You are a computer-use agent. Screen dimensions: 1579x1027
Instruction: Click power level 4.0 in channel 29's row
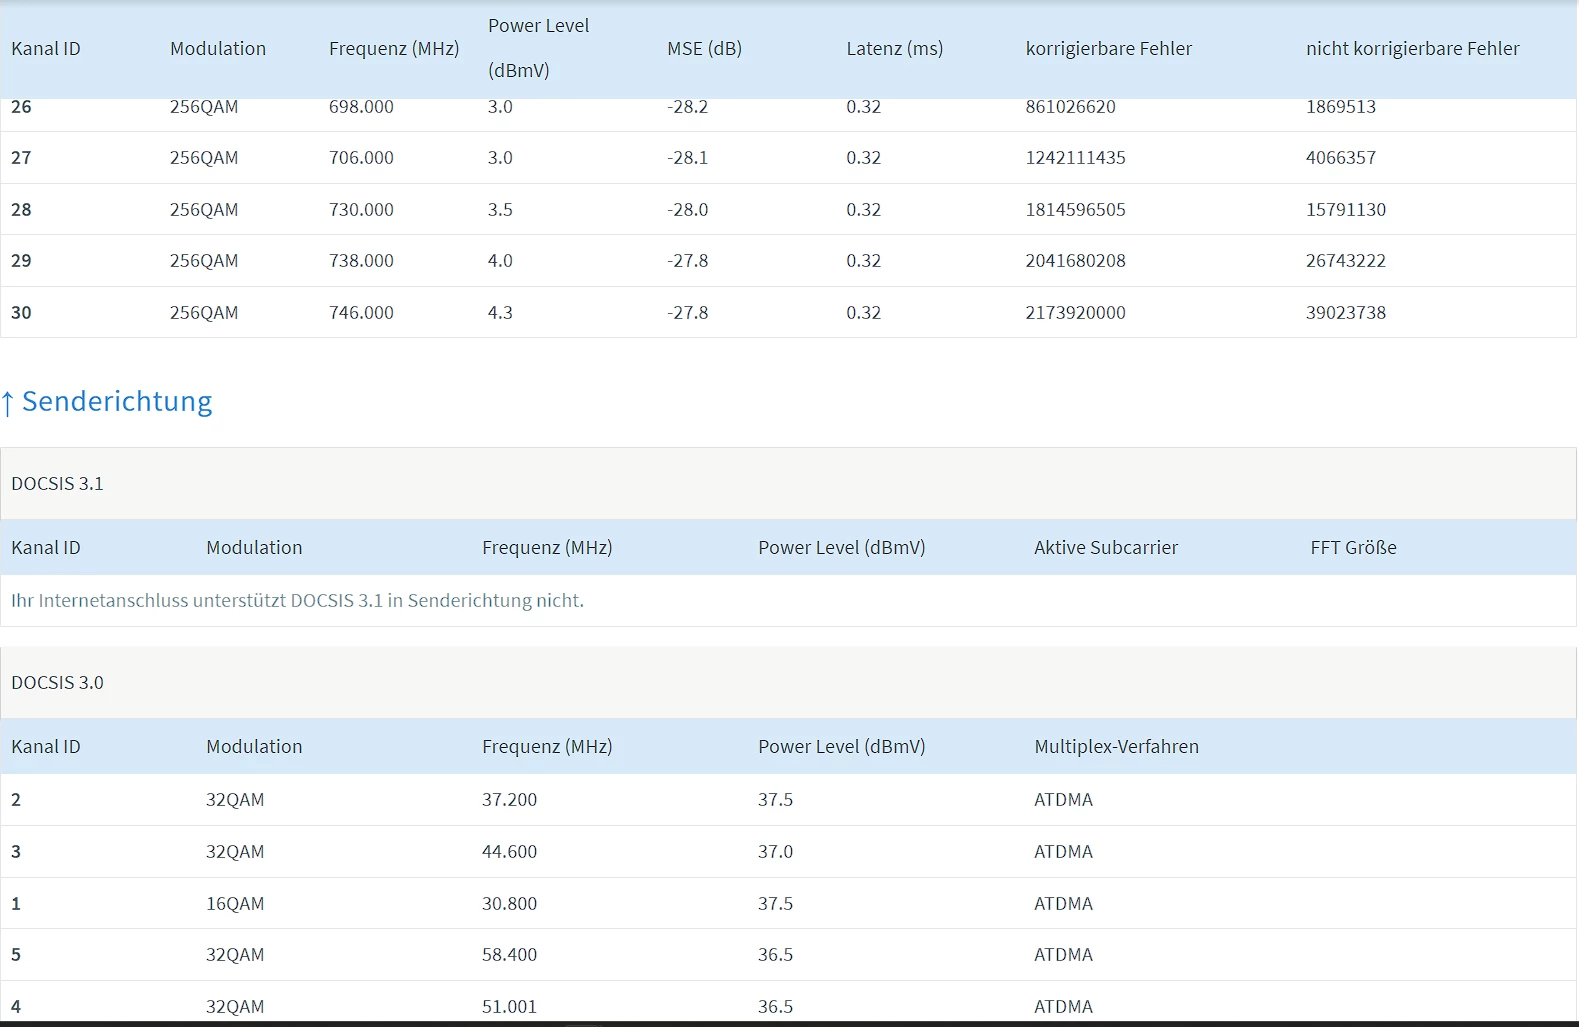pyautogui.click(x=500, y=261)
